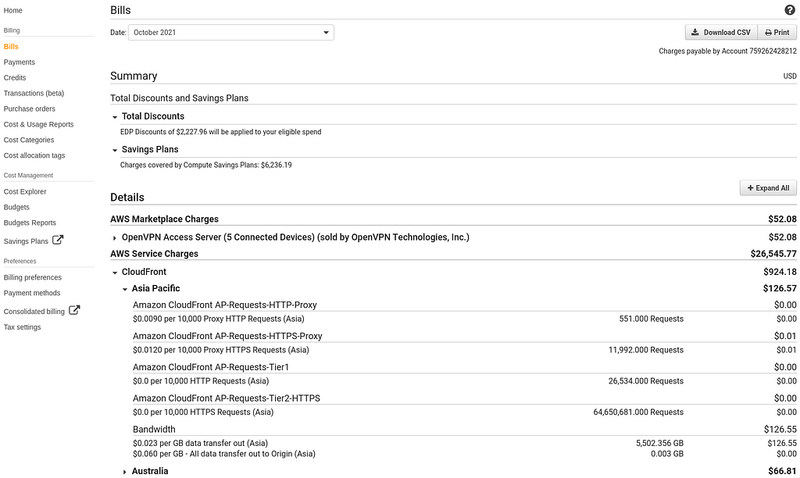This screenshot has height=478, width=800.
Task: Open Budgets Reports page
Action: (x=30, y=223)
